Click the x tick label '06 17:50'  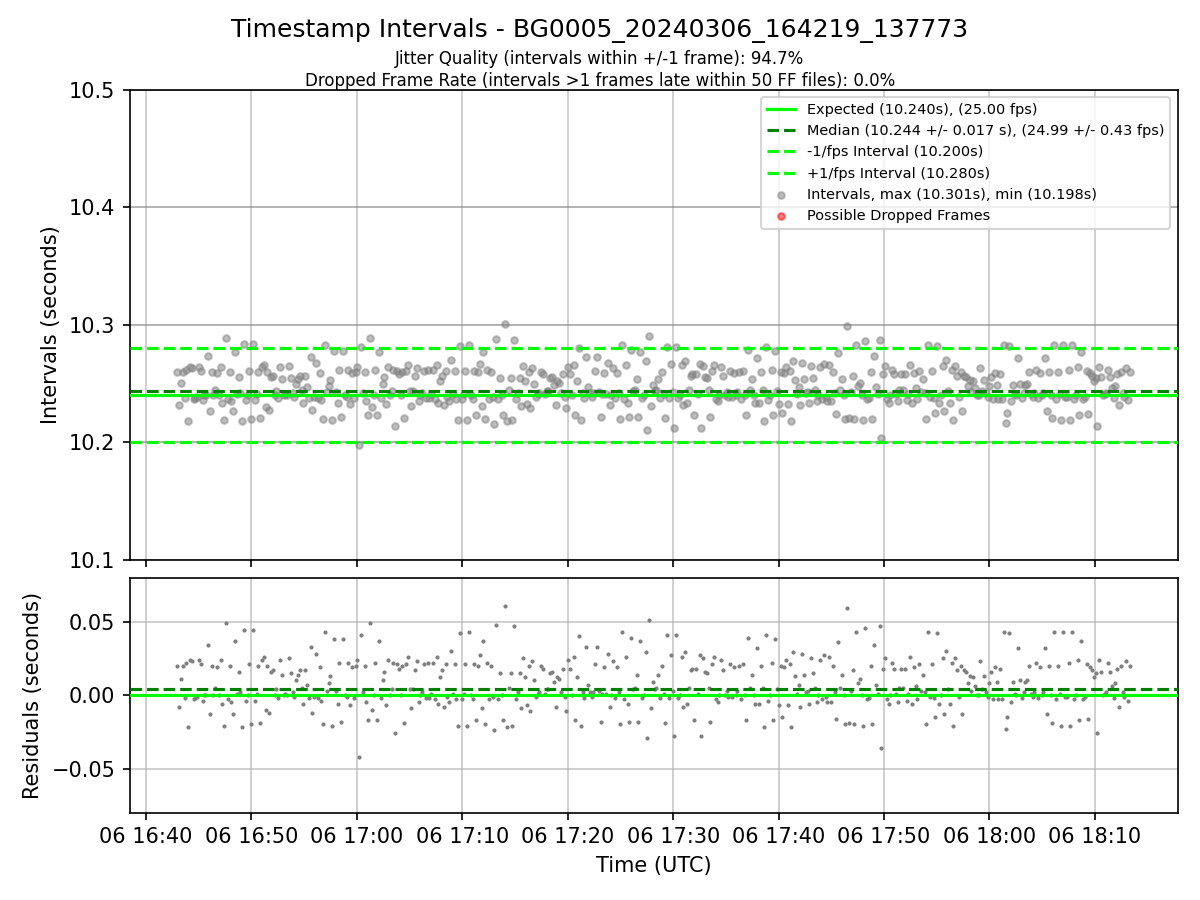tap(883, 835)
